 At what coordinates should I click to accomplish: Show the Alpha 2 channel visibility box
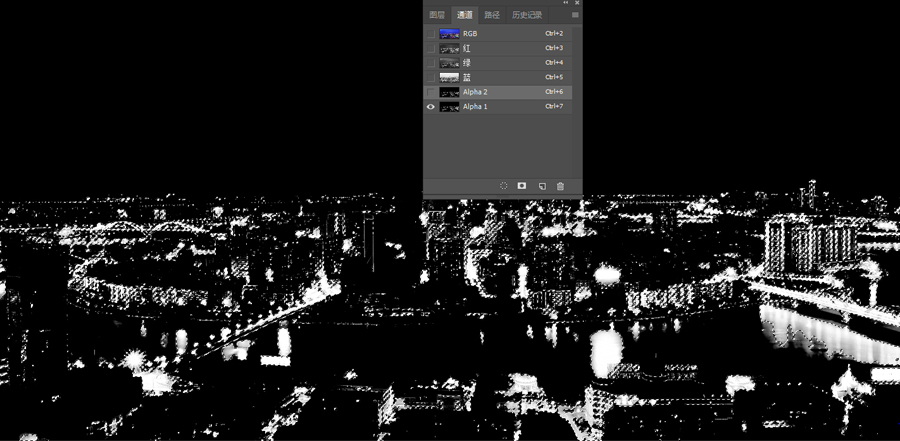coord(431,92)
